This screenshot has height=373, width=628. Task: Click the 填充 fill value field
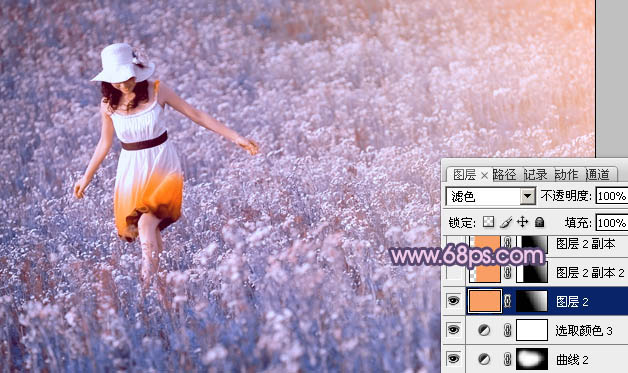[x=612, y=223]
